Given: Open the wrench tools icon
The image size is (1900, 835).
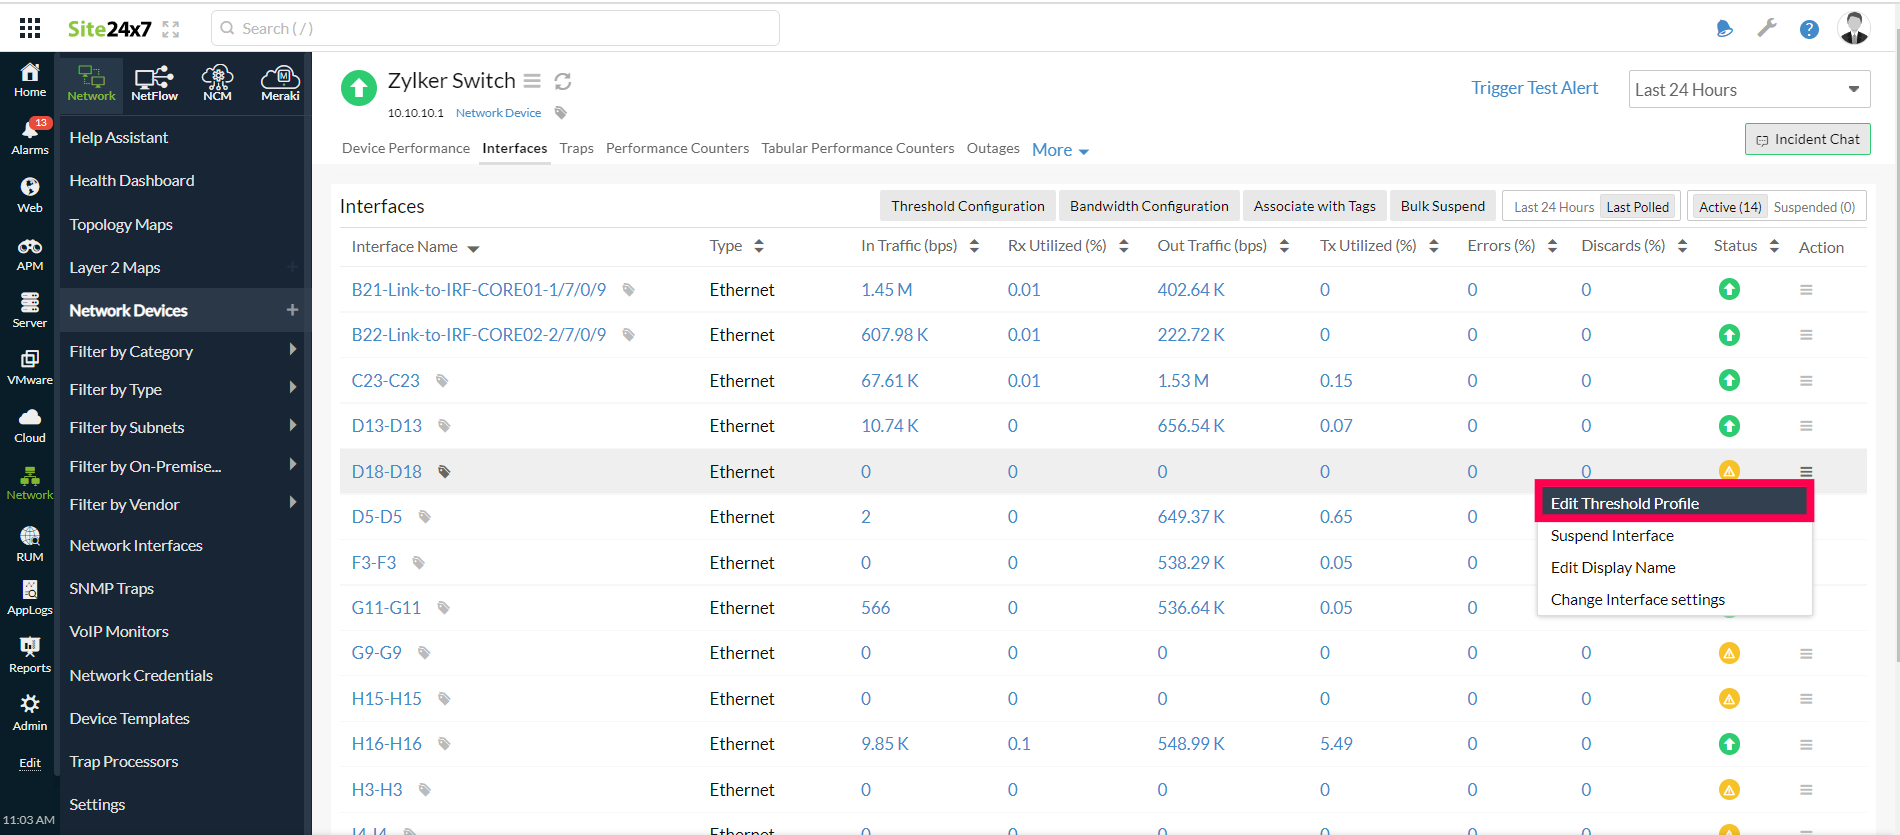Looking at the screenshot, I should pos(1767,28).
